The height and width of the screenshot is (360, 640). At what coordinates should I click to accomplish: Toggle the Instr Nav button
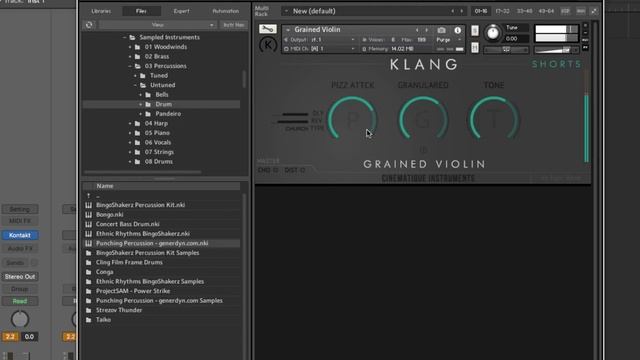tap(234, 25)
